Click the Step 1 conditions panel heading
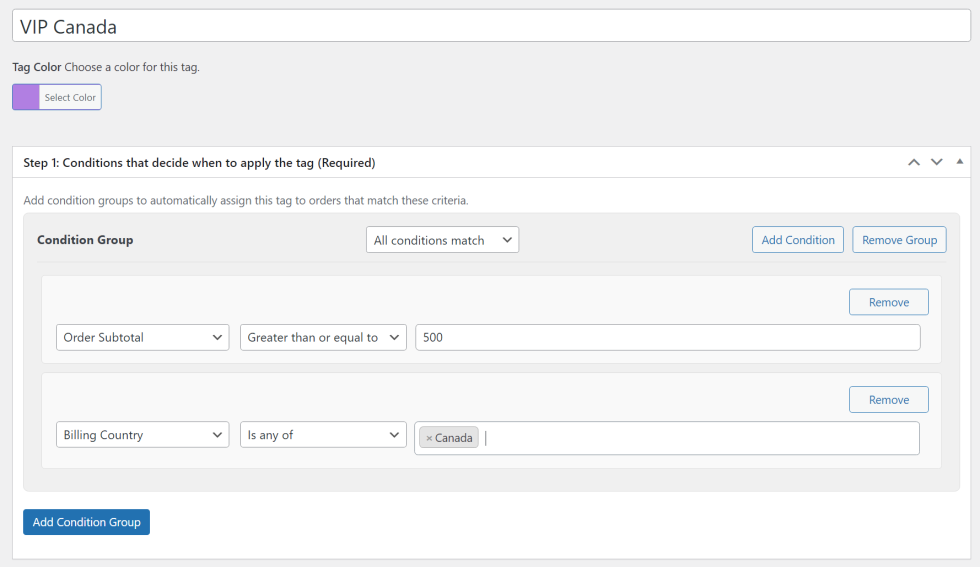980x567 pixels. [x=199, y=162]
